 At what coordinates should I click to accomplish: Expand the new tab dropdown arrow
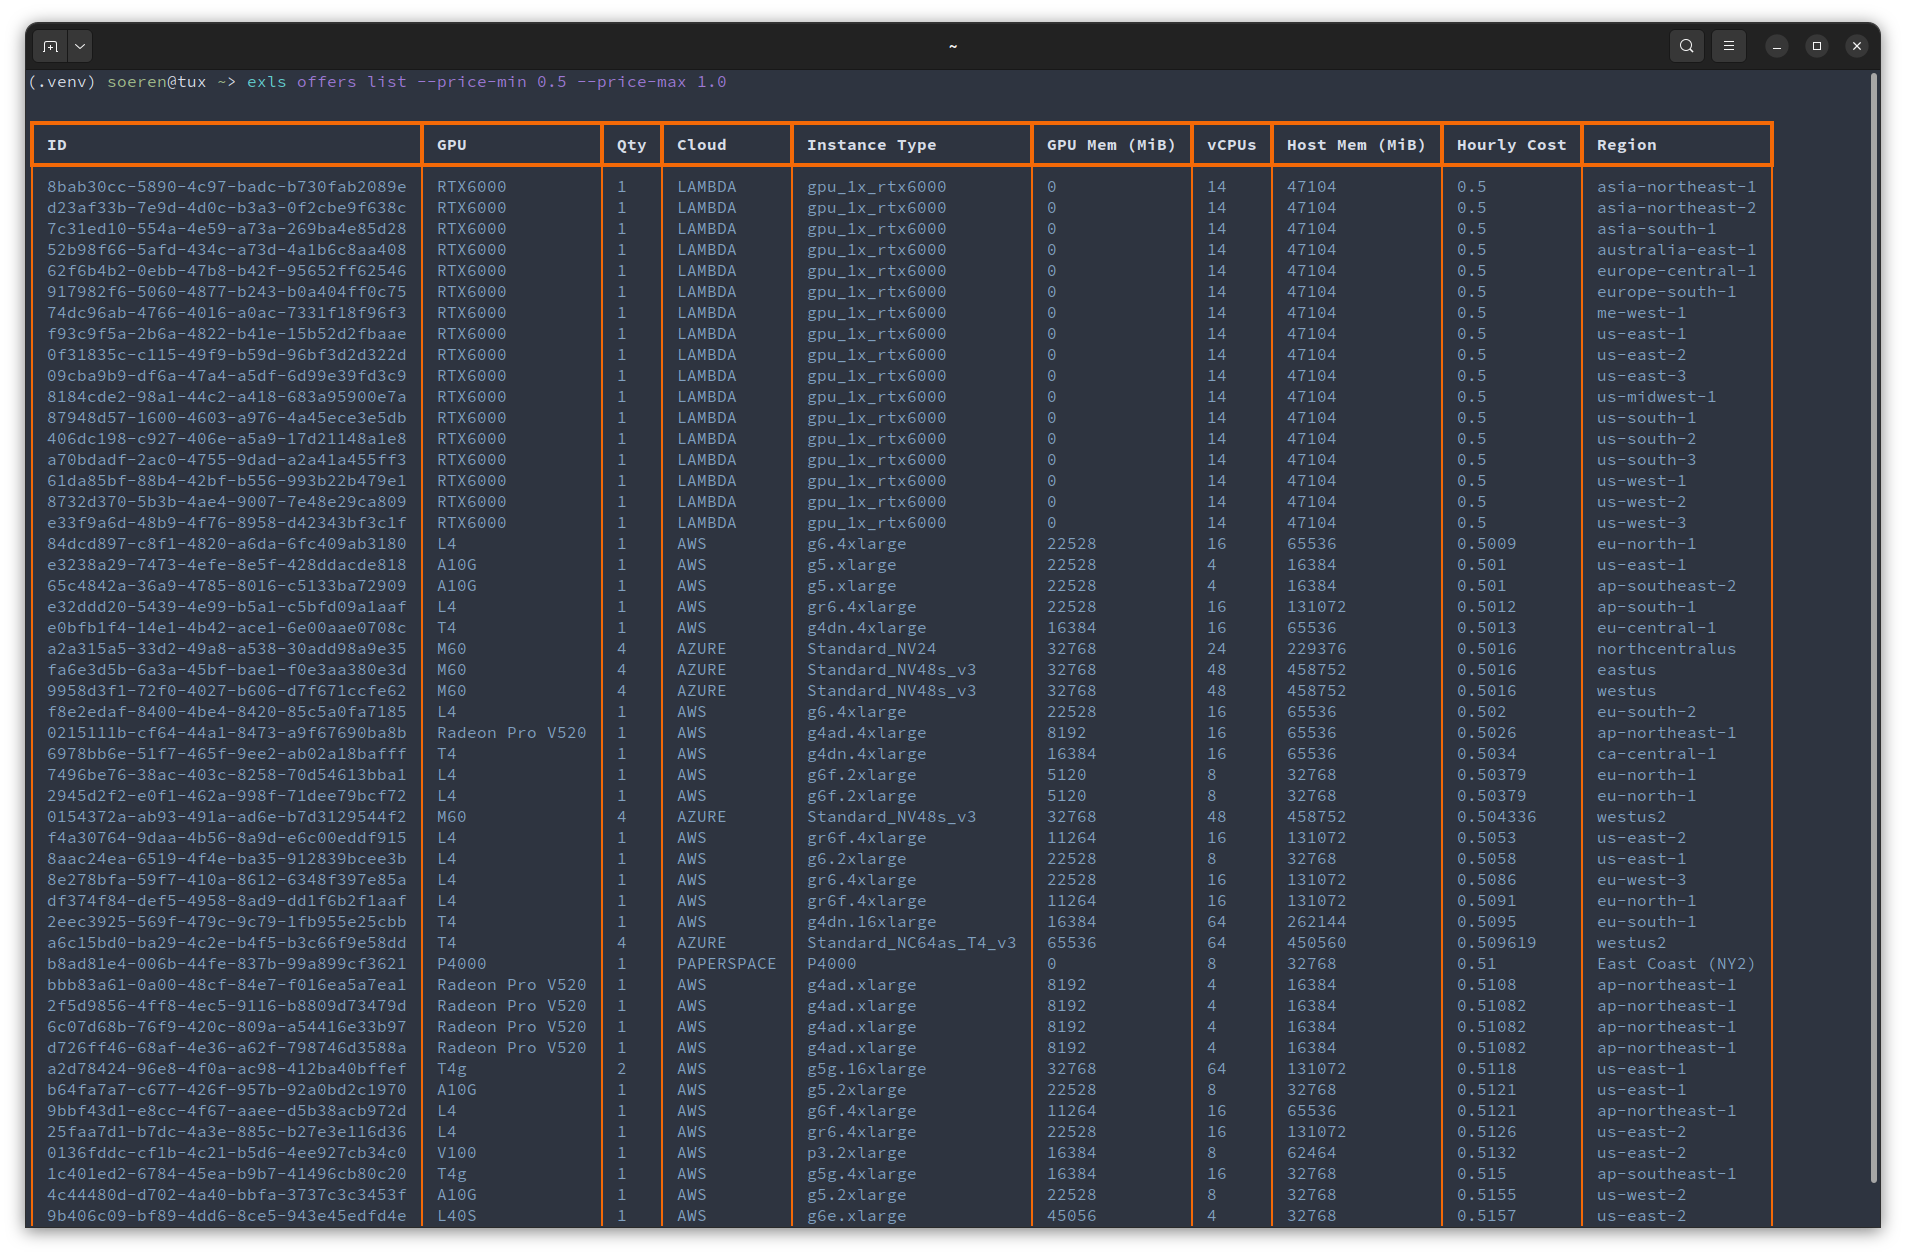pyautogui.click(x=80, y=46)
